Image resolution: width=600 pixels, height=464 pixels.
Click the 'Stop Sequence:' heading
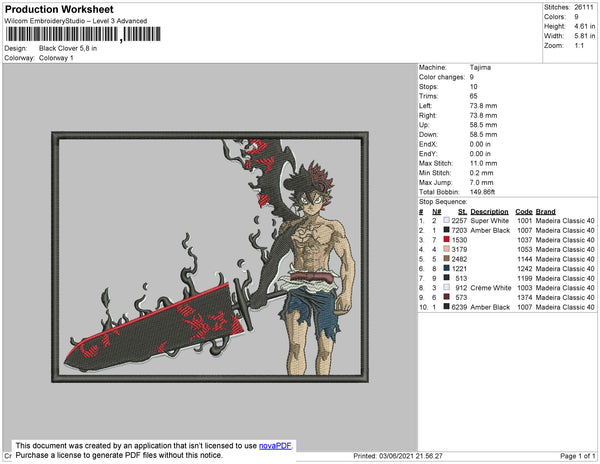(x=443, y=202)
